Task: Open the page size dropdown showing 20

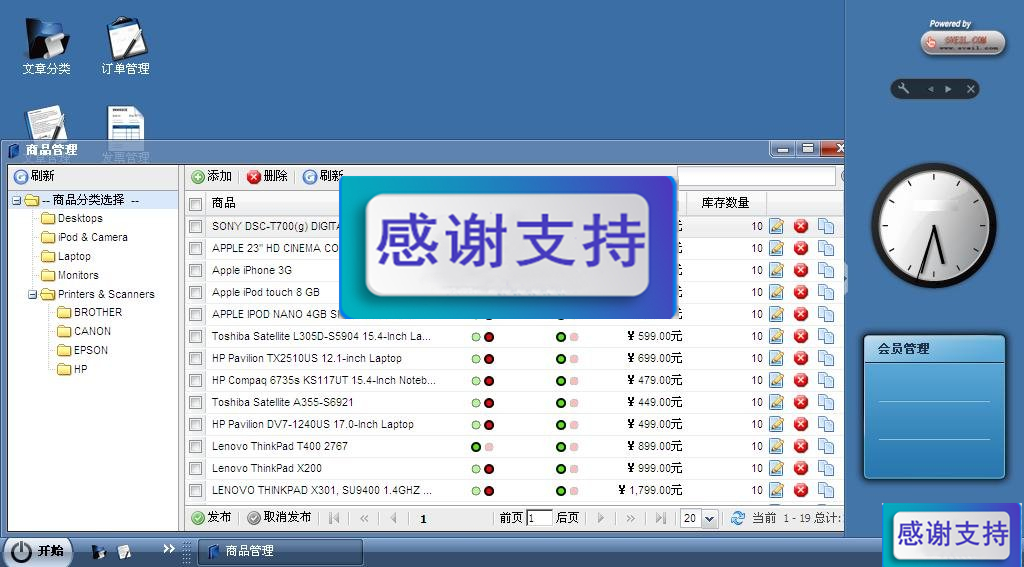Action: [x=709, y=519]
